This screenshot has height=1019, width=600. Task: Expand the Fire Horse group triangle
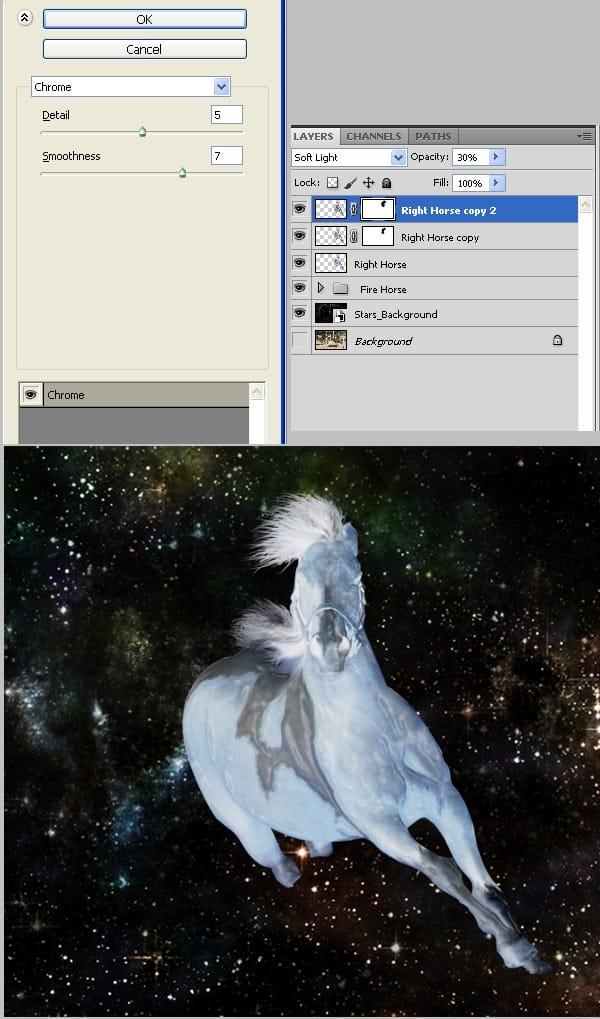point(321,288)
